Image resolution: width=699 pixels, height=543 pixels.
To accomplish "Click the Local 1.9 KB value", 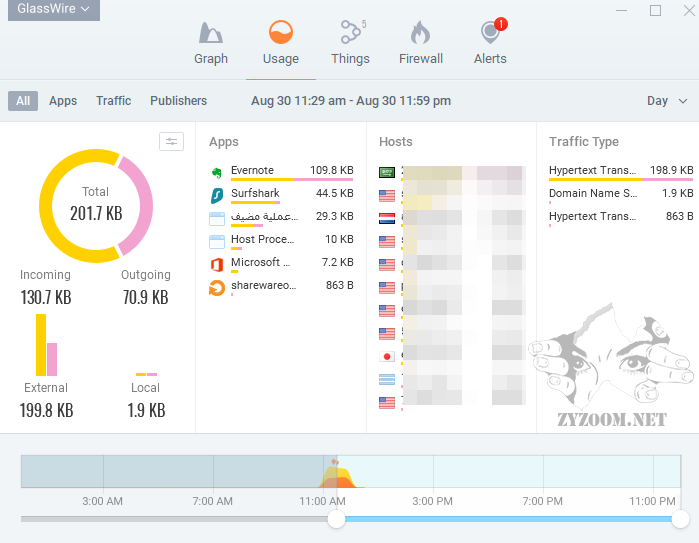I will coord(146,410).
